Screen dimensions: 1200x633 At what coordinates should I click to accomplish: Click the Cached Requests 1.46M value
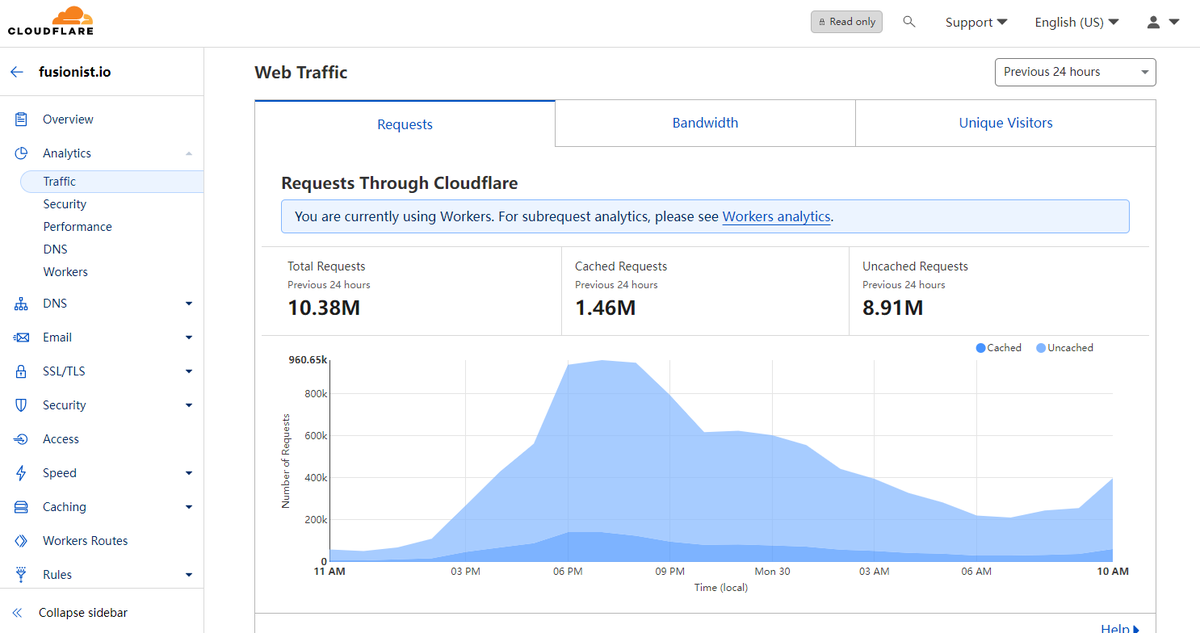pos(606,308)
